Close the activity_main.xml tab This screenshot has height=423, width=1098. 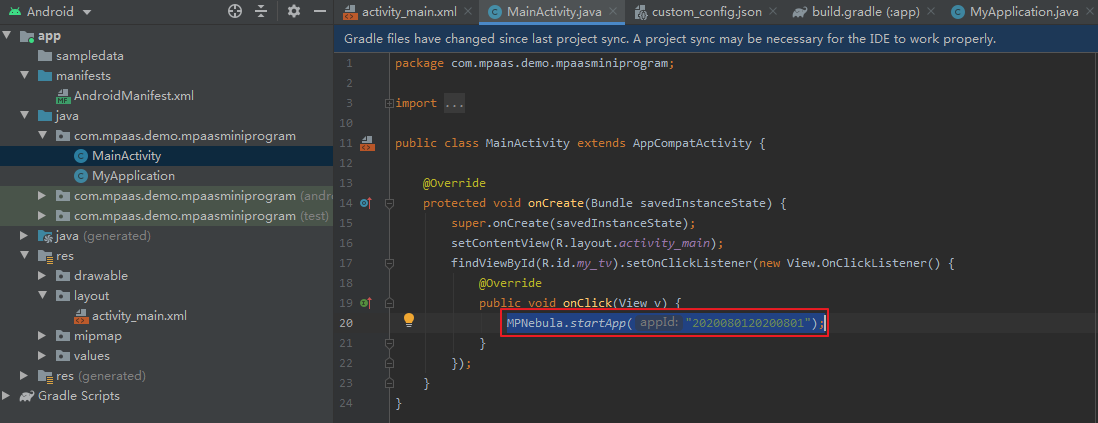point(468,12)
